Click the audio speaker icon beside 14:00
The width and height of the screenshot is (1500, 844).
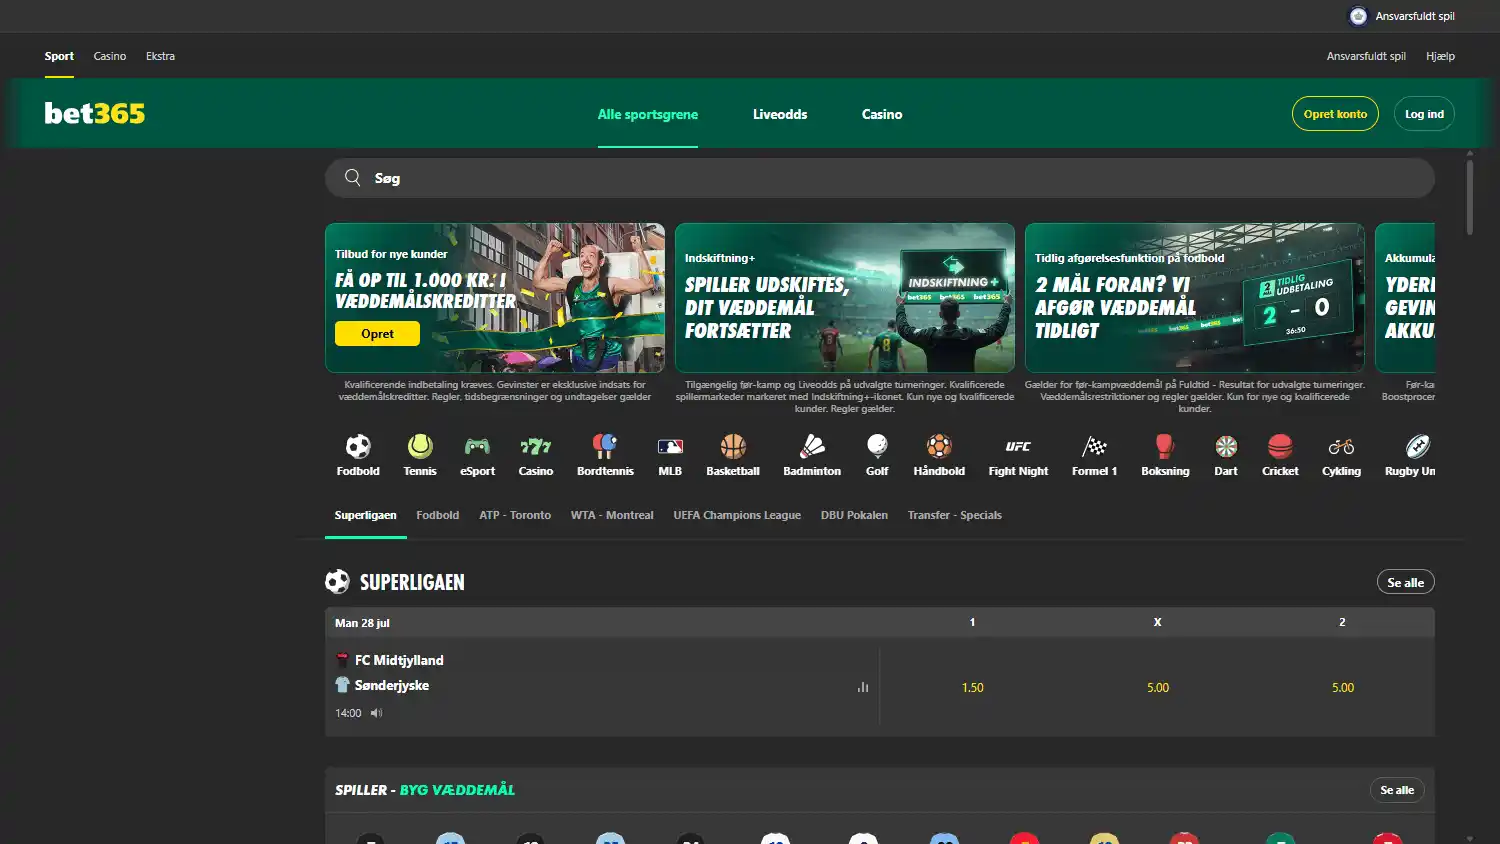377,713
